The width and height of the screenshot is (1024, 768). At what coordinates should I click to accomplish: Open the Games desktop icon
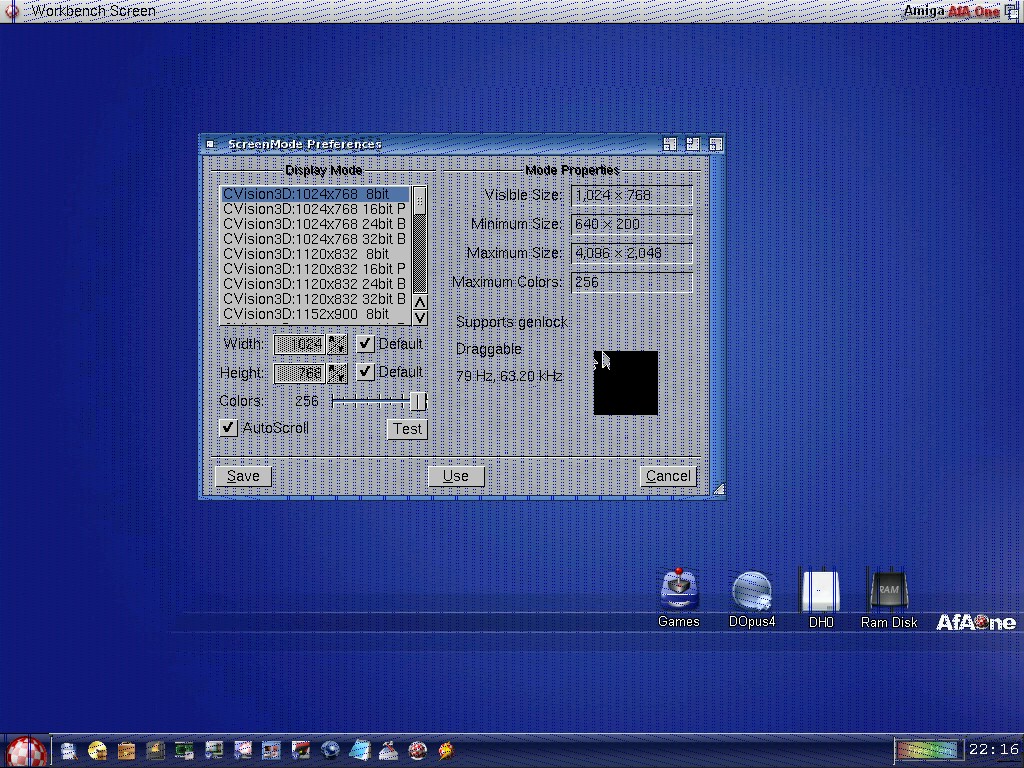[x=678, y=591]
